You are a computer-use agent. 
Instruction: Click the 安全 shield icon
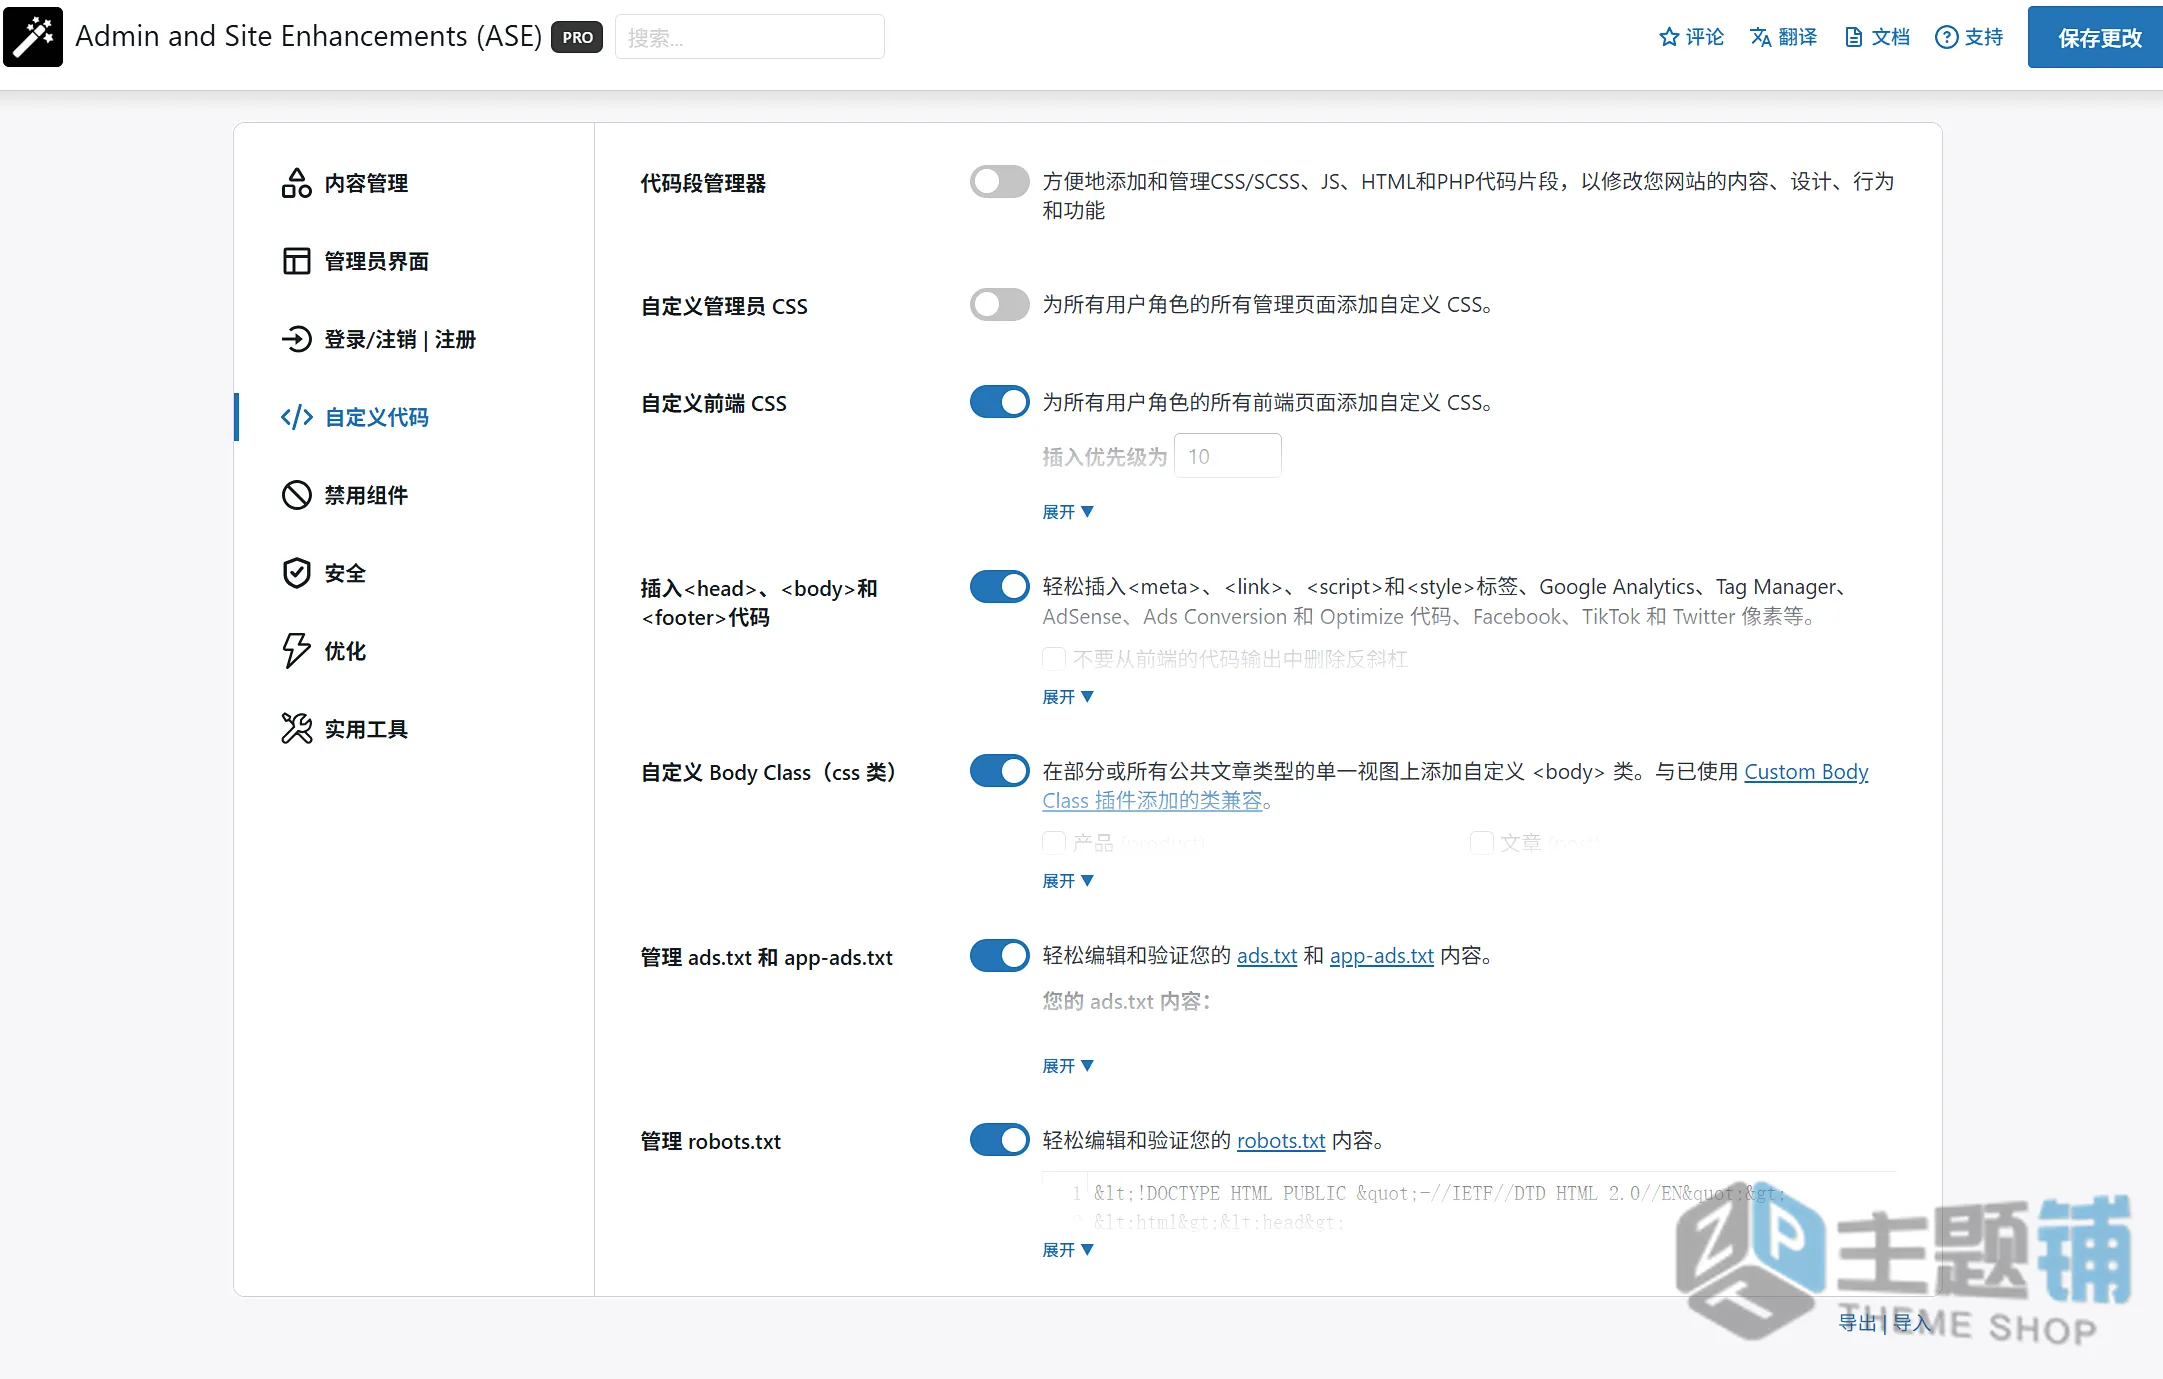pos(296,573)
